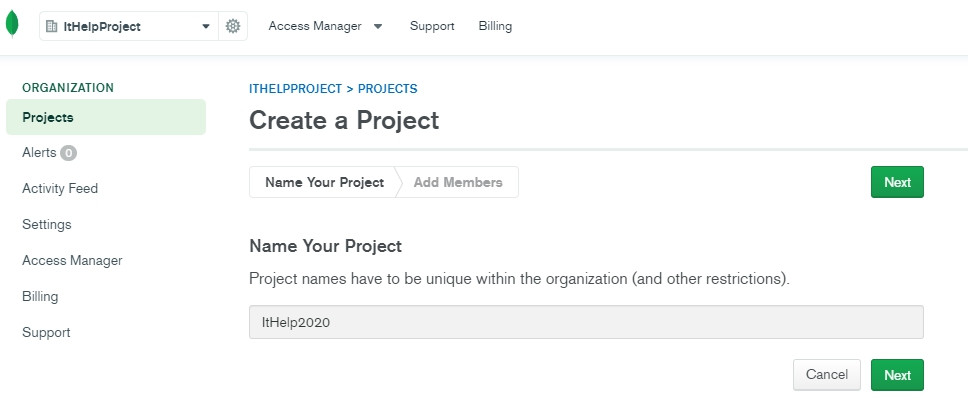Click the ITHELPPROJECT breadcrumb link
The height and width of the screenshot is (411, 968).
tap(295, 89)
